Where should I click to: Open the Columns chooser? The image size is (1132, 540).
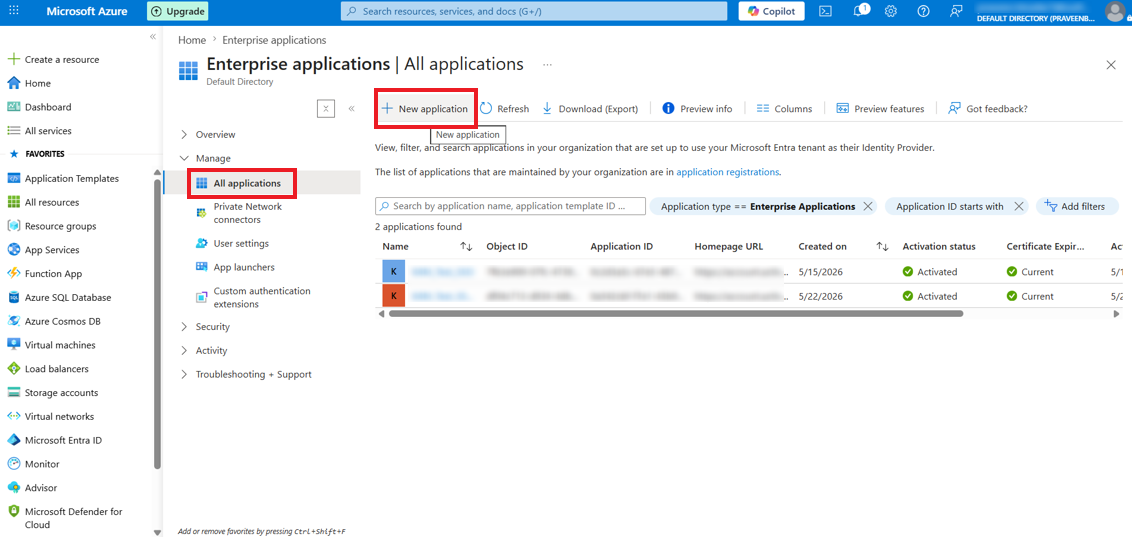point(784,109)
